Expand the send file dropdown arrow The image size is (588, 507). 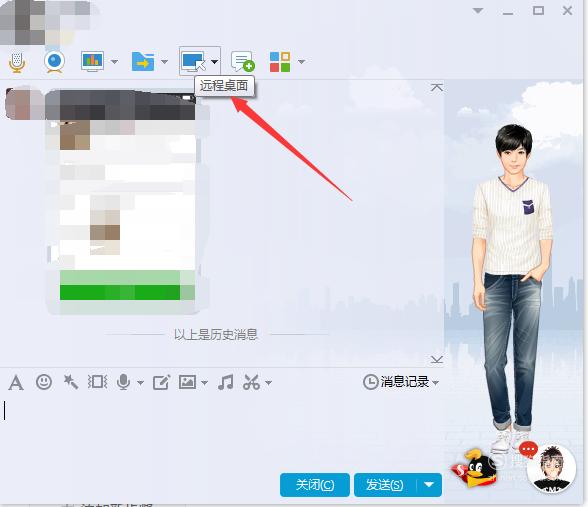[164, 62]
